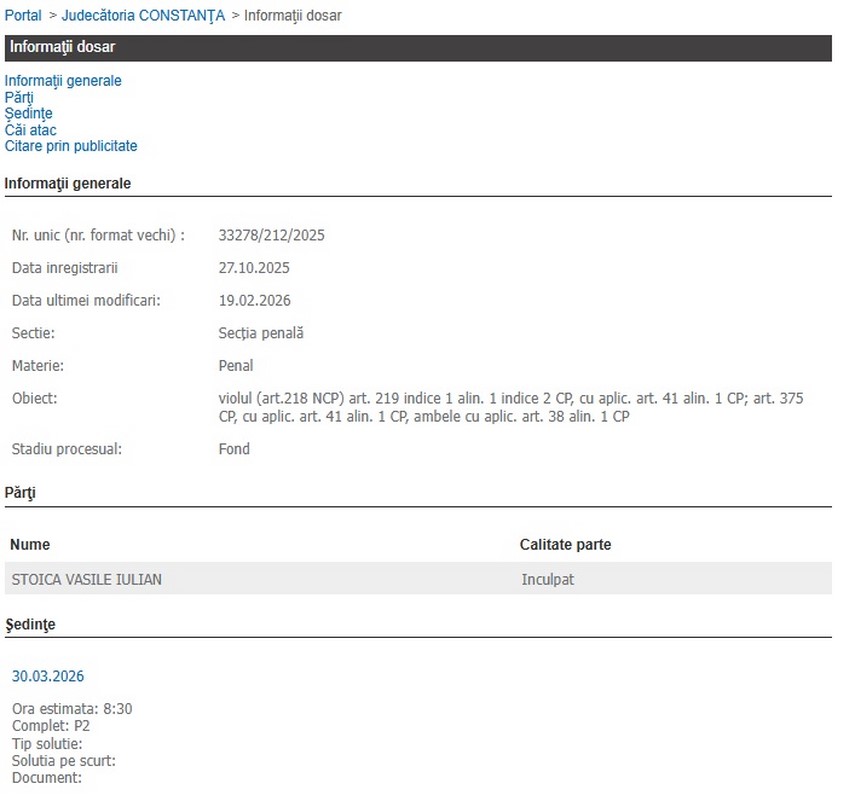The height and width of the screenshot is (801, 855).
Task: Click the Nume column header
Action: [x=30, y=545]
